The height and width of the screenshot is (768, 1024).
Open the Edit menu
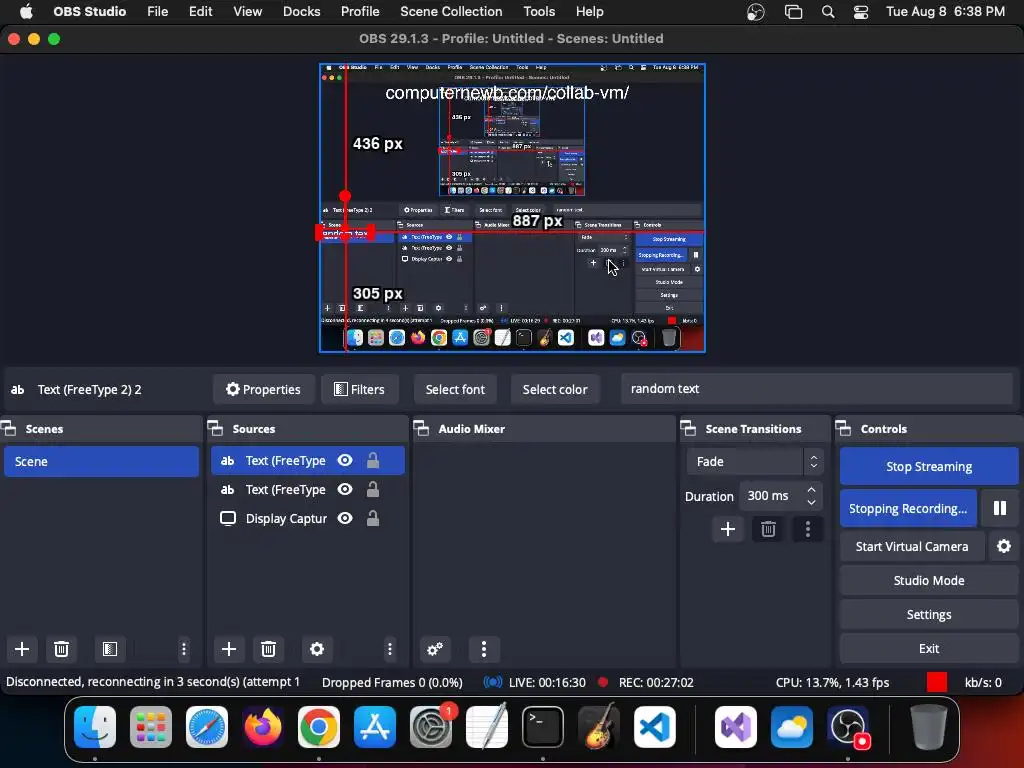[x=200, y=12]
